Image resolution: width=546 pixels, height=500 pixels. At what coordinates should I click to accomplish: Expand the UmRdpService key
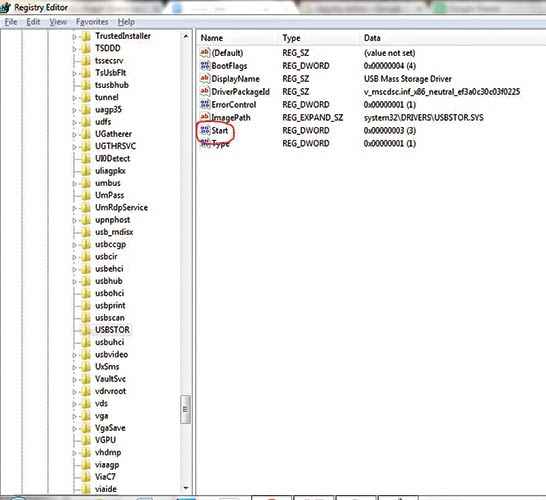(74, 208)
